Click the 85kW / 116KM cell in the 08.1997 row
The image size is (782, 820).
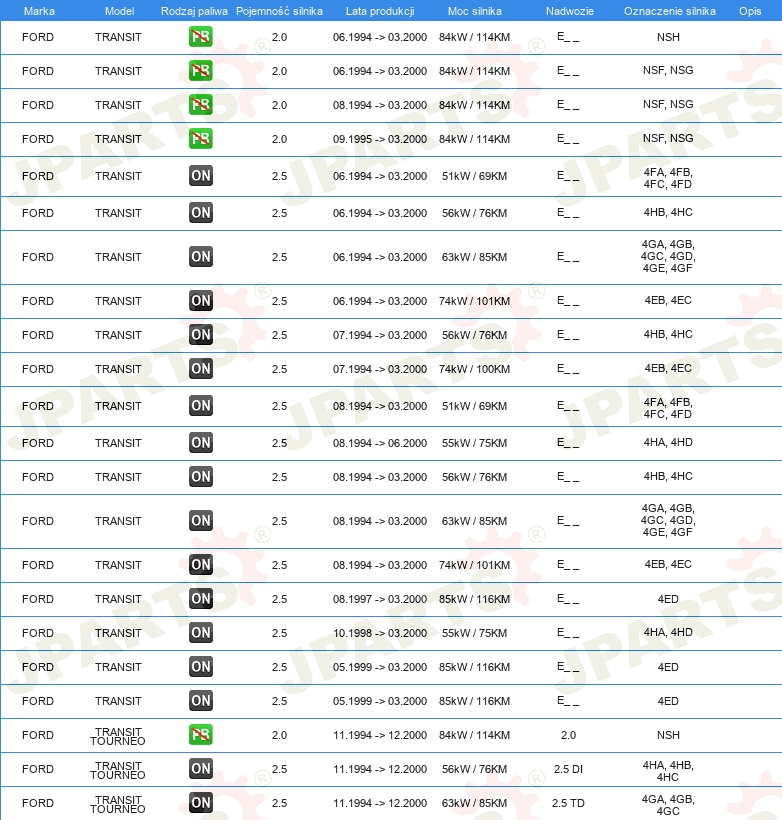click(x=474, y=599)
